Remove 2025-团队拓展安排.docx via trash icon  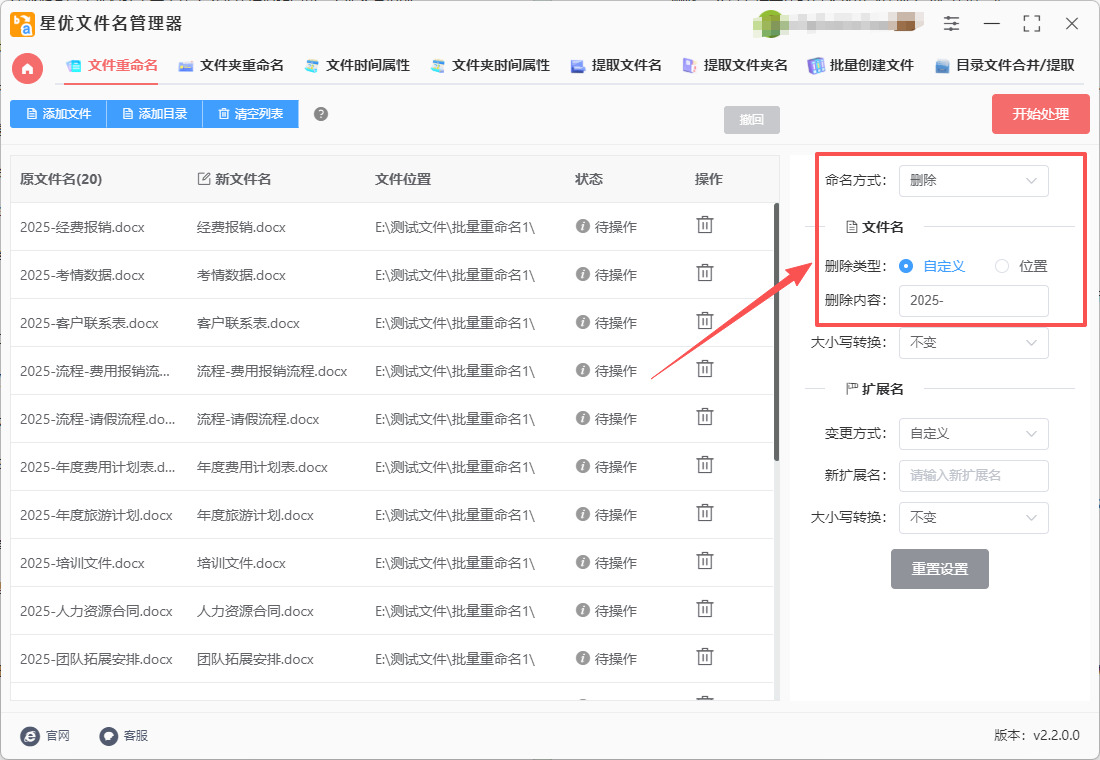coord(704,657)
